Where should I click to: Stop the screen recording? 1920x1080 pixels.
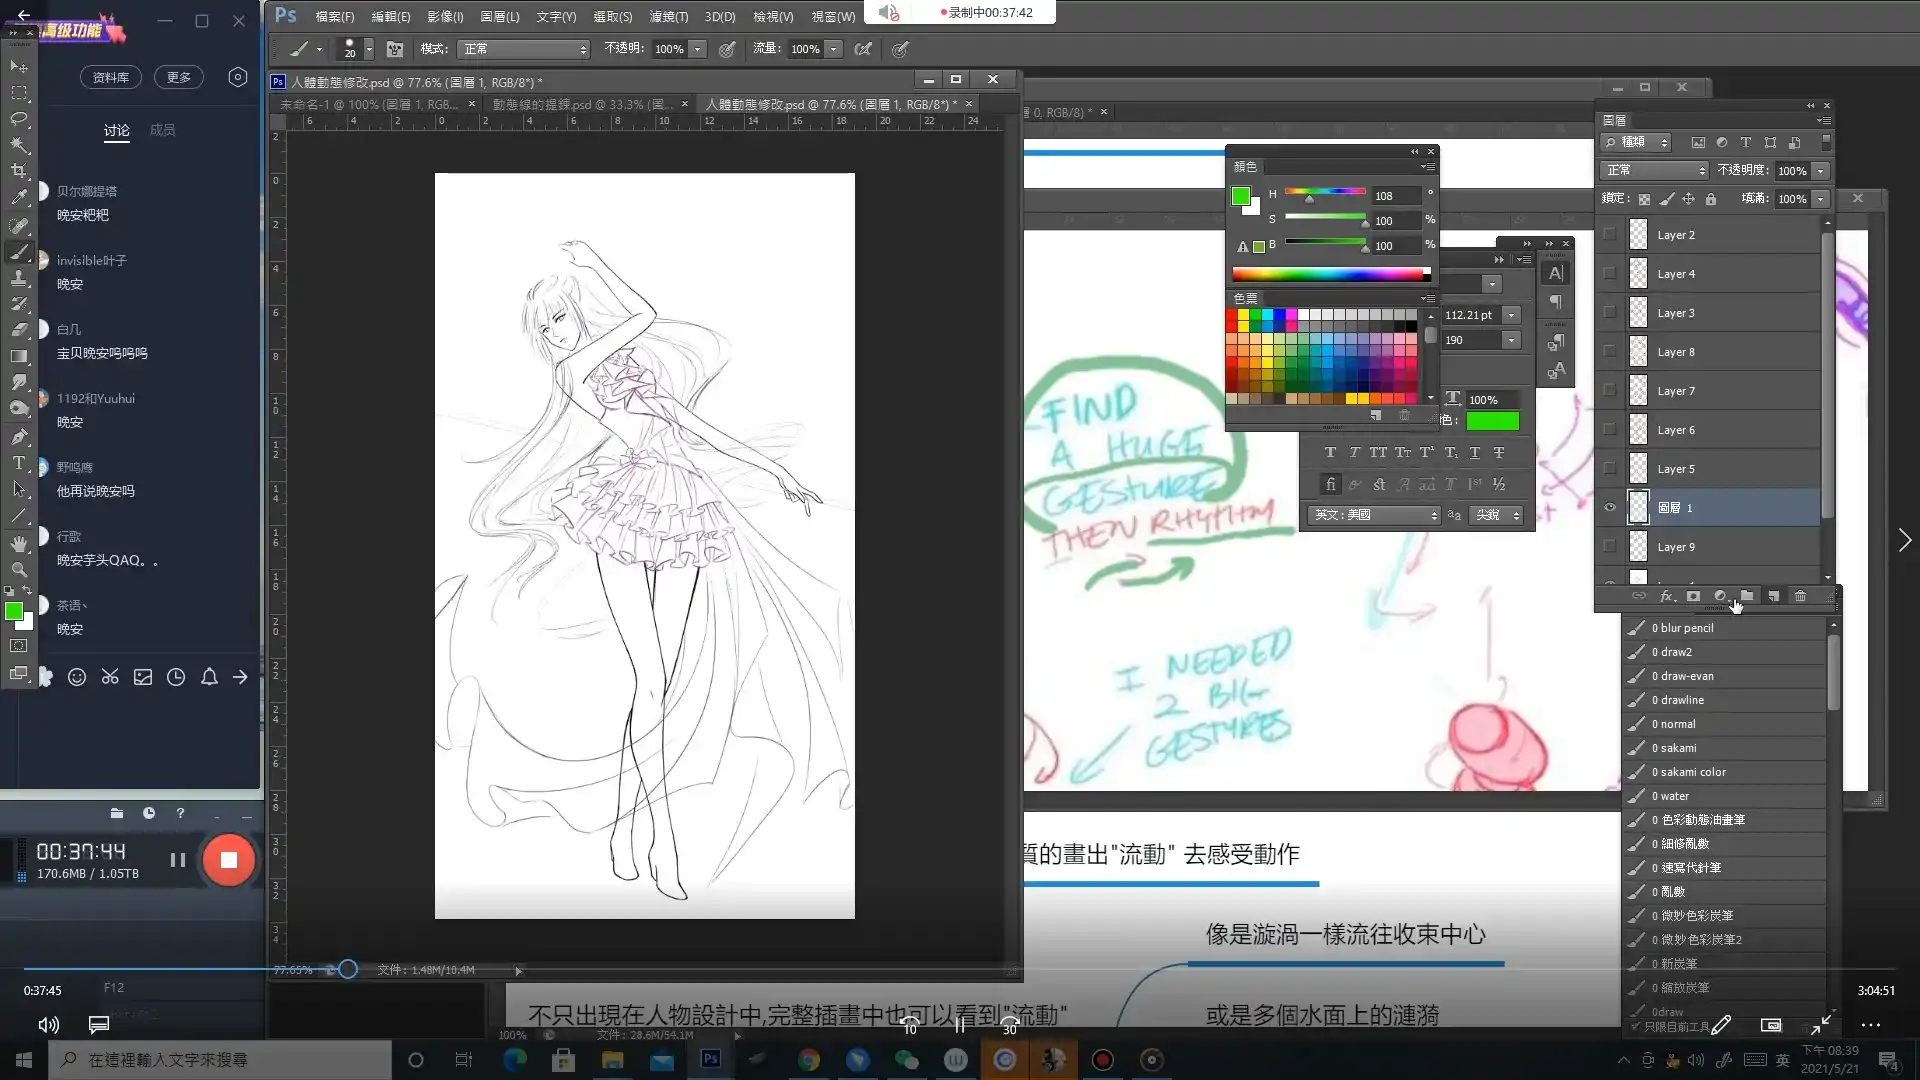coord(229,860)
